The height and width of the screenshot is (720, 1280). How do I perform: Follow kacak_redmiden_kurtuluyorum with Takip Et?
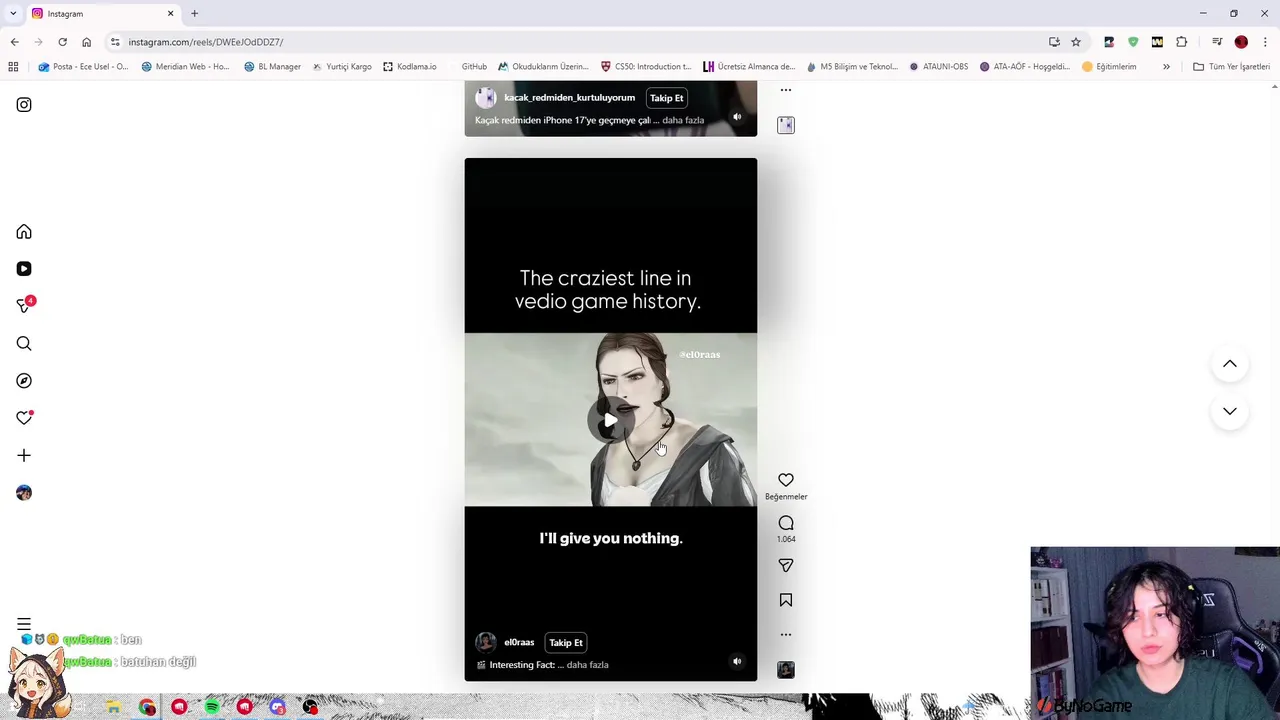[x=667, y=98]
